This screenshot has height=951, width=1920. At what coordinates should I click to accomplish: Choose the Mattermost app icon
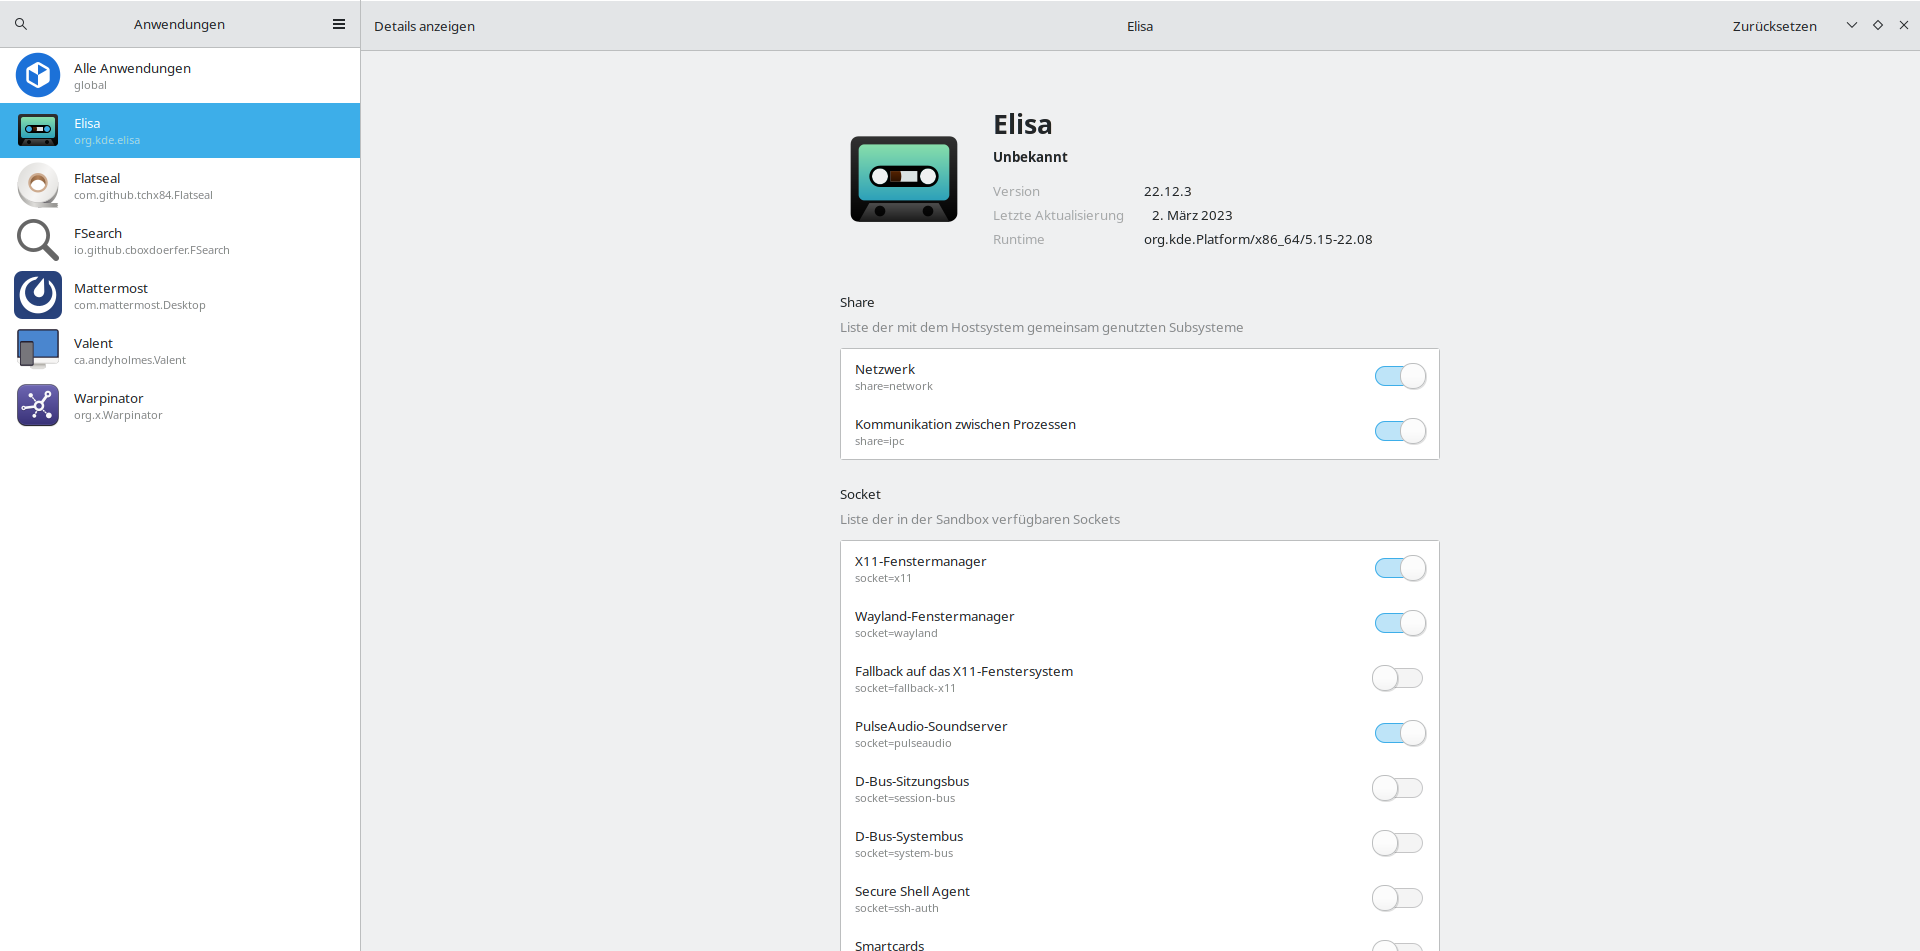click(38, 296)
